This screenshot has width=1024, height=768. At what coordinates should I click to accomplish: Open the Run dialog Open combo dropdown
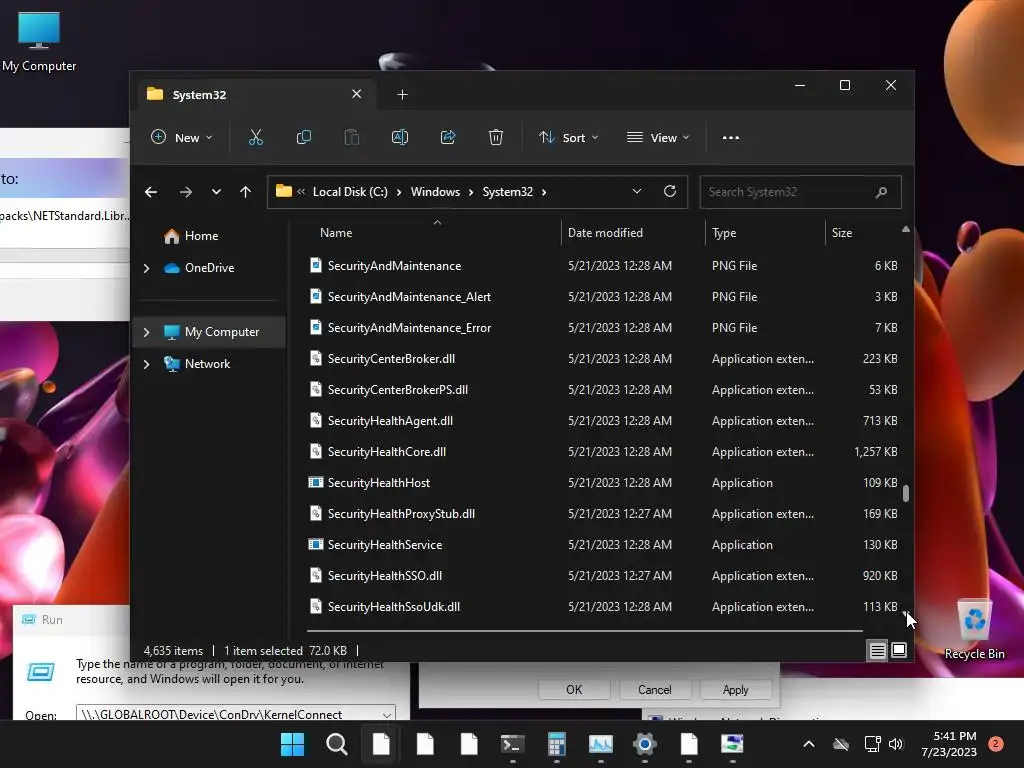pos(387,714)
